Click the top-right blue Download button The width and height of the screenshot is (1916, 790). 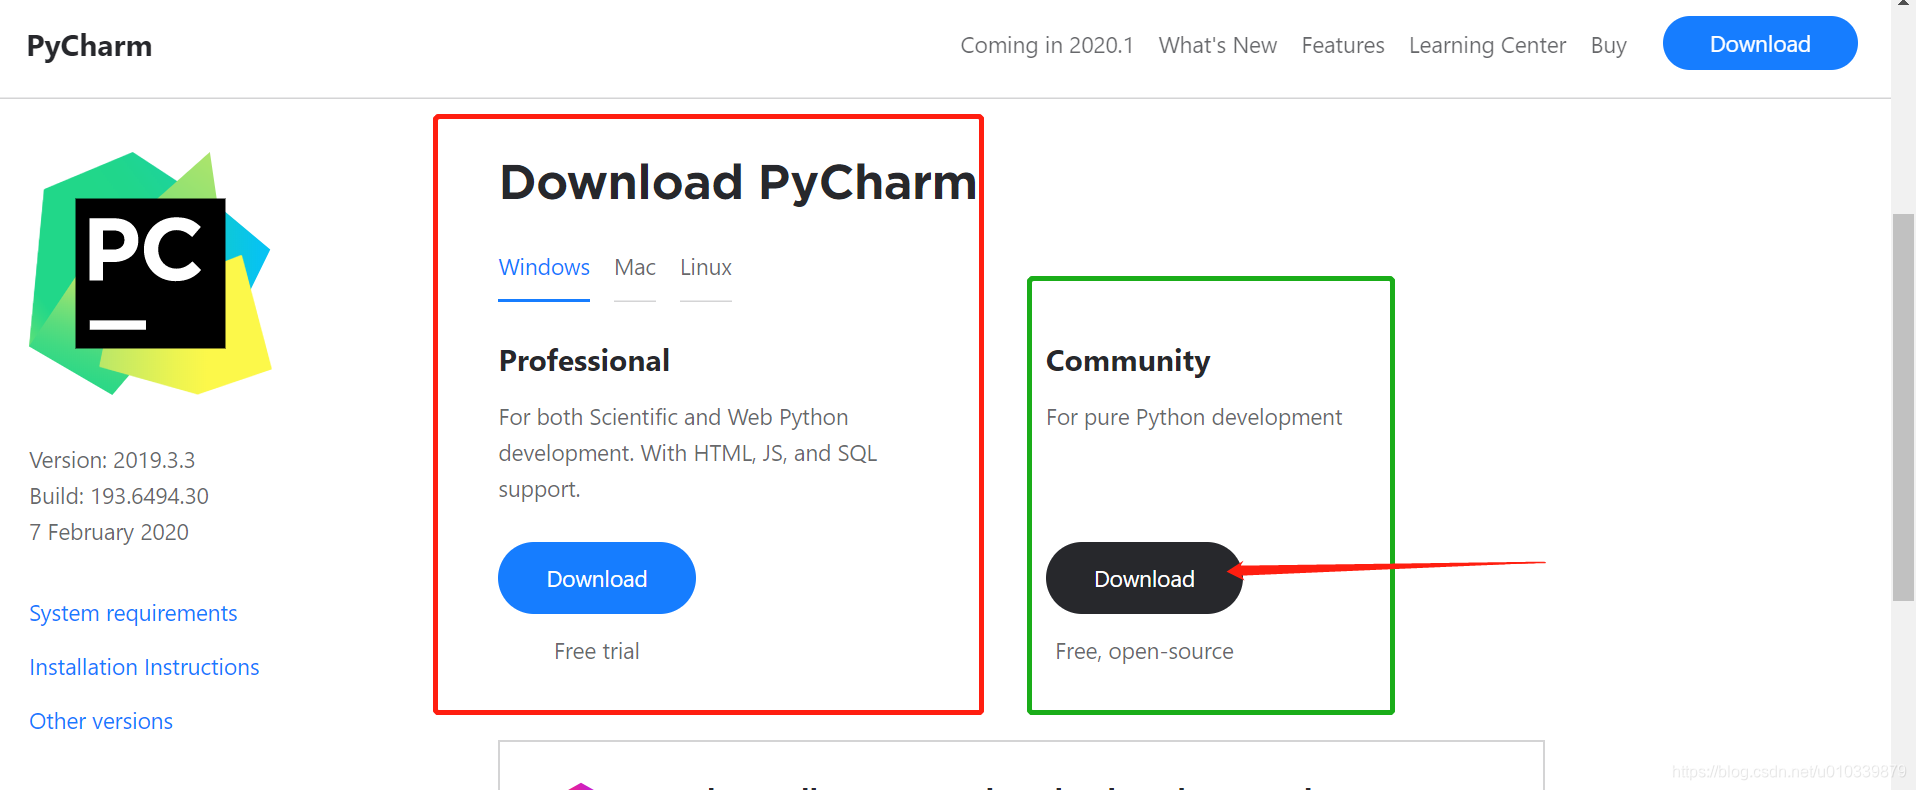(1760, 43)
